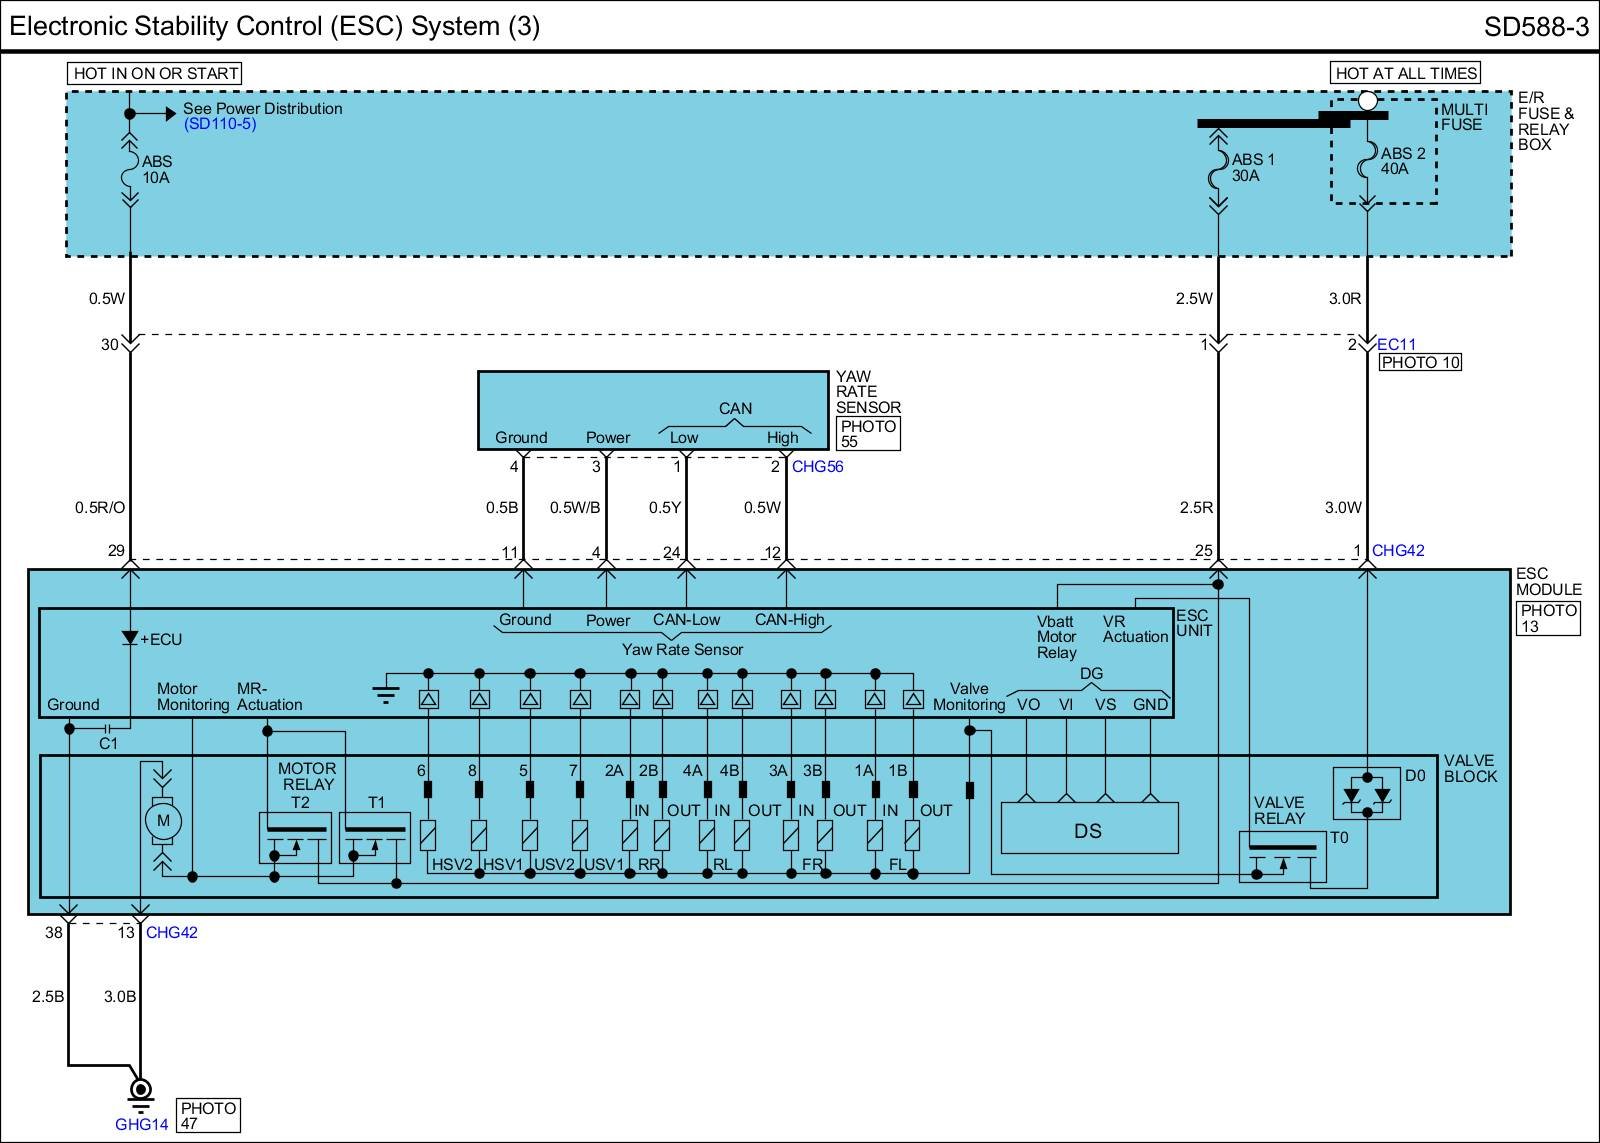Open the CHG42 link beside pin 13
1600x1143 pixels.
[172, 932]
